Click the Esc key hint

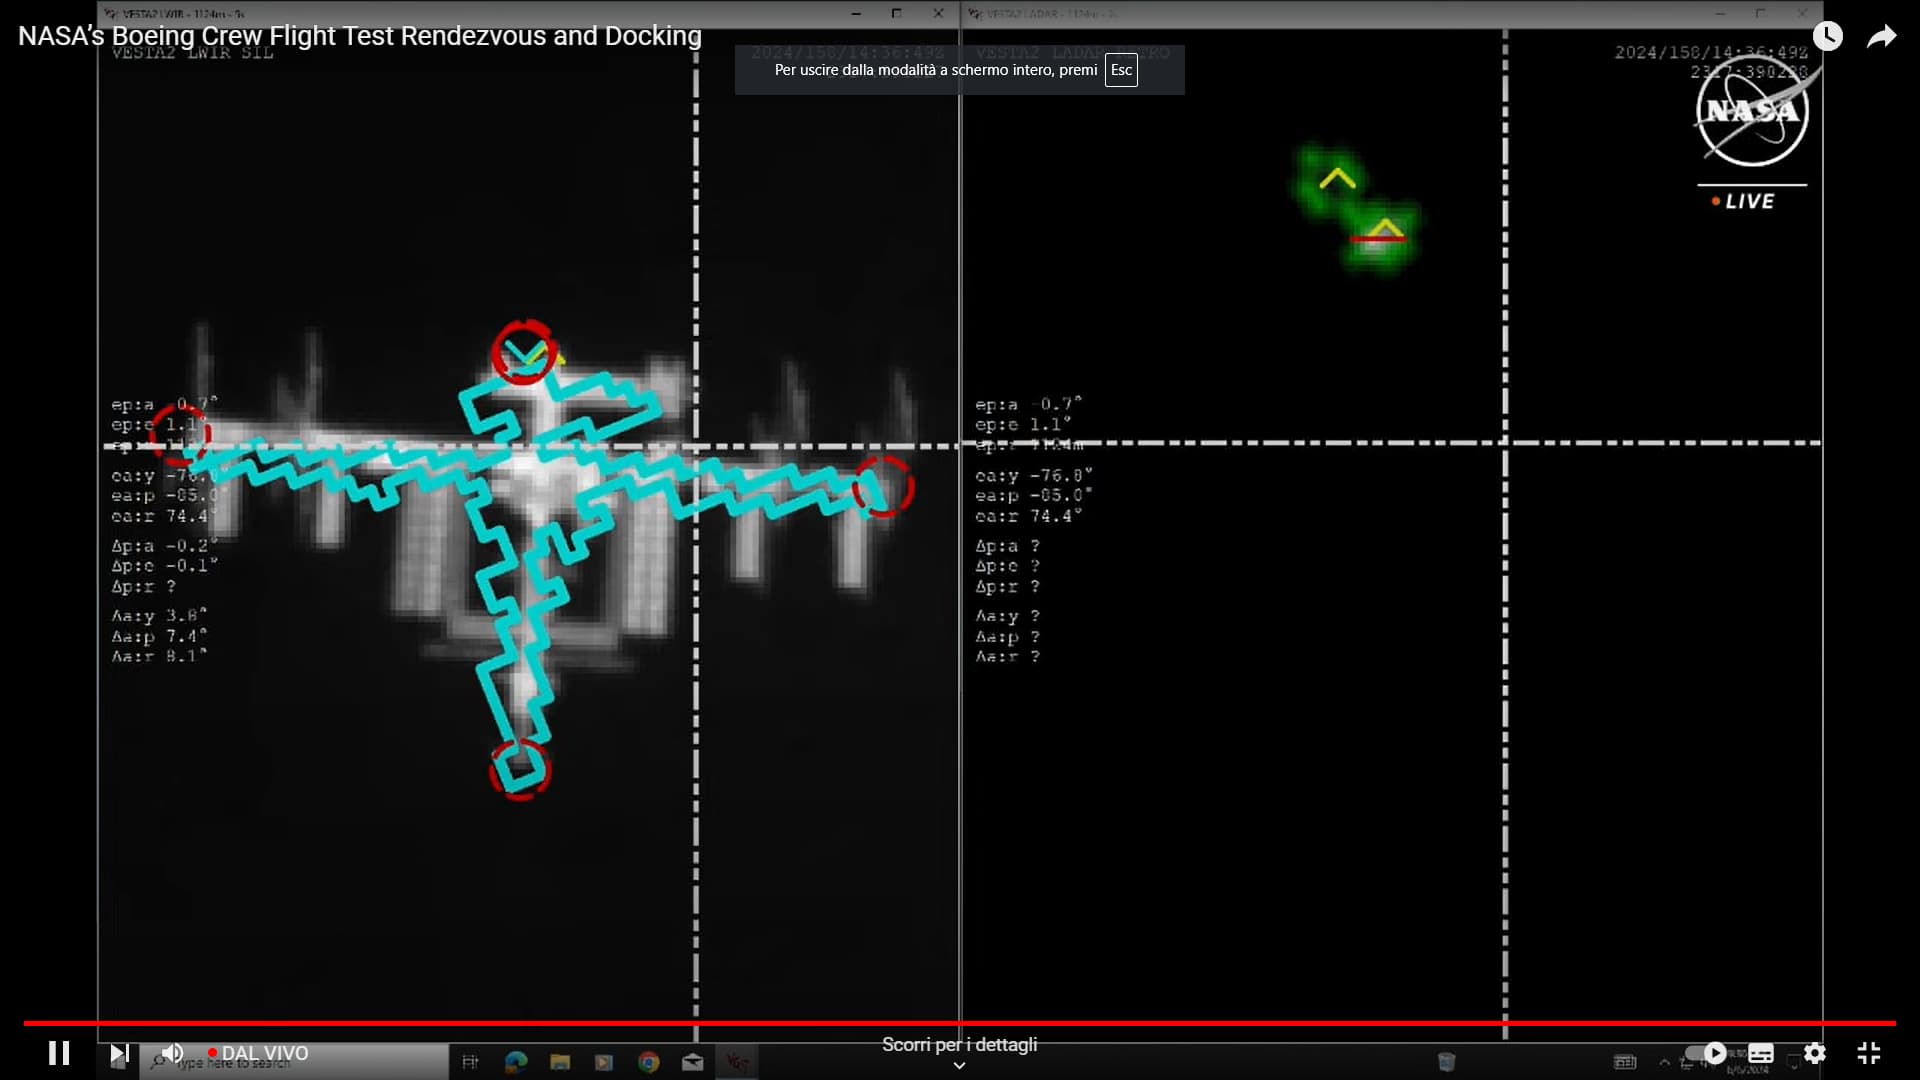click(x=1121, y=70)
